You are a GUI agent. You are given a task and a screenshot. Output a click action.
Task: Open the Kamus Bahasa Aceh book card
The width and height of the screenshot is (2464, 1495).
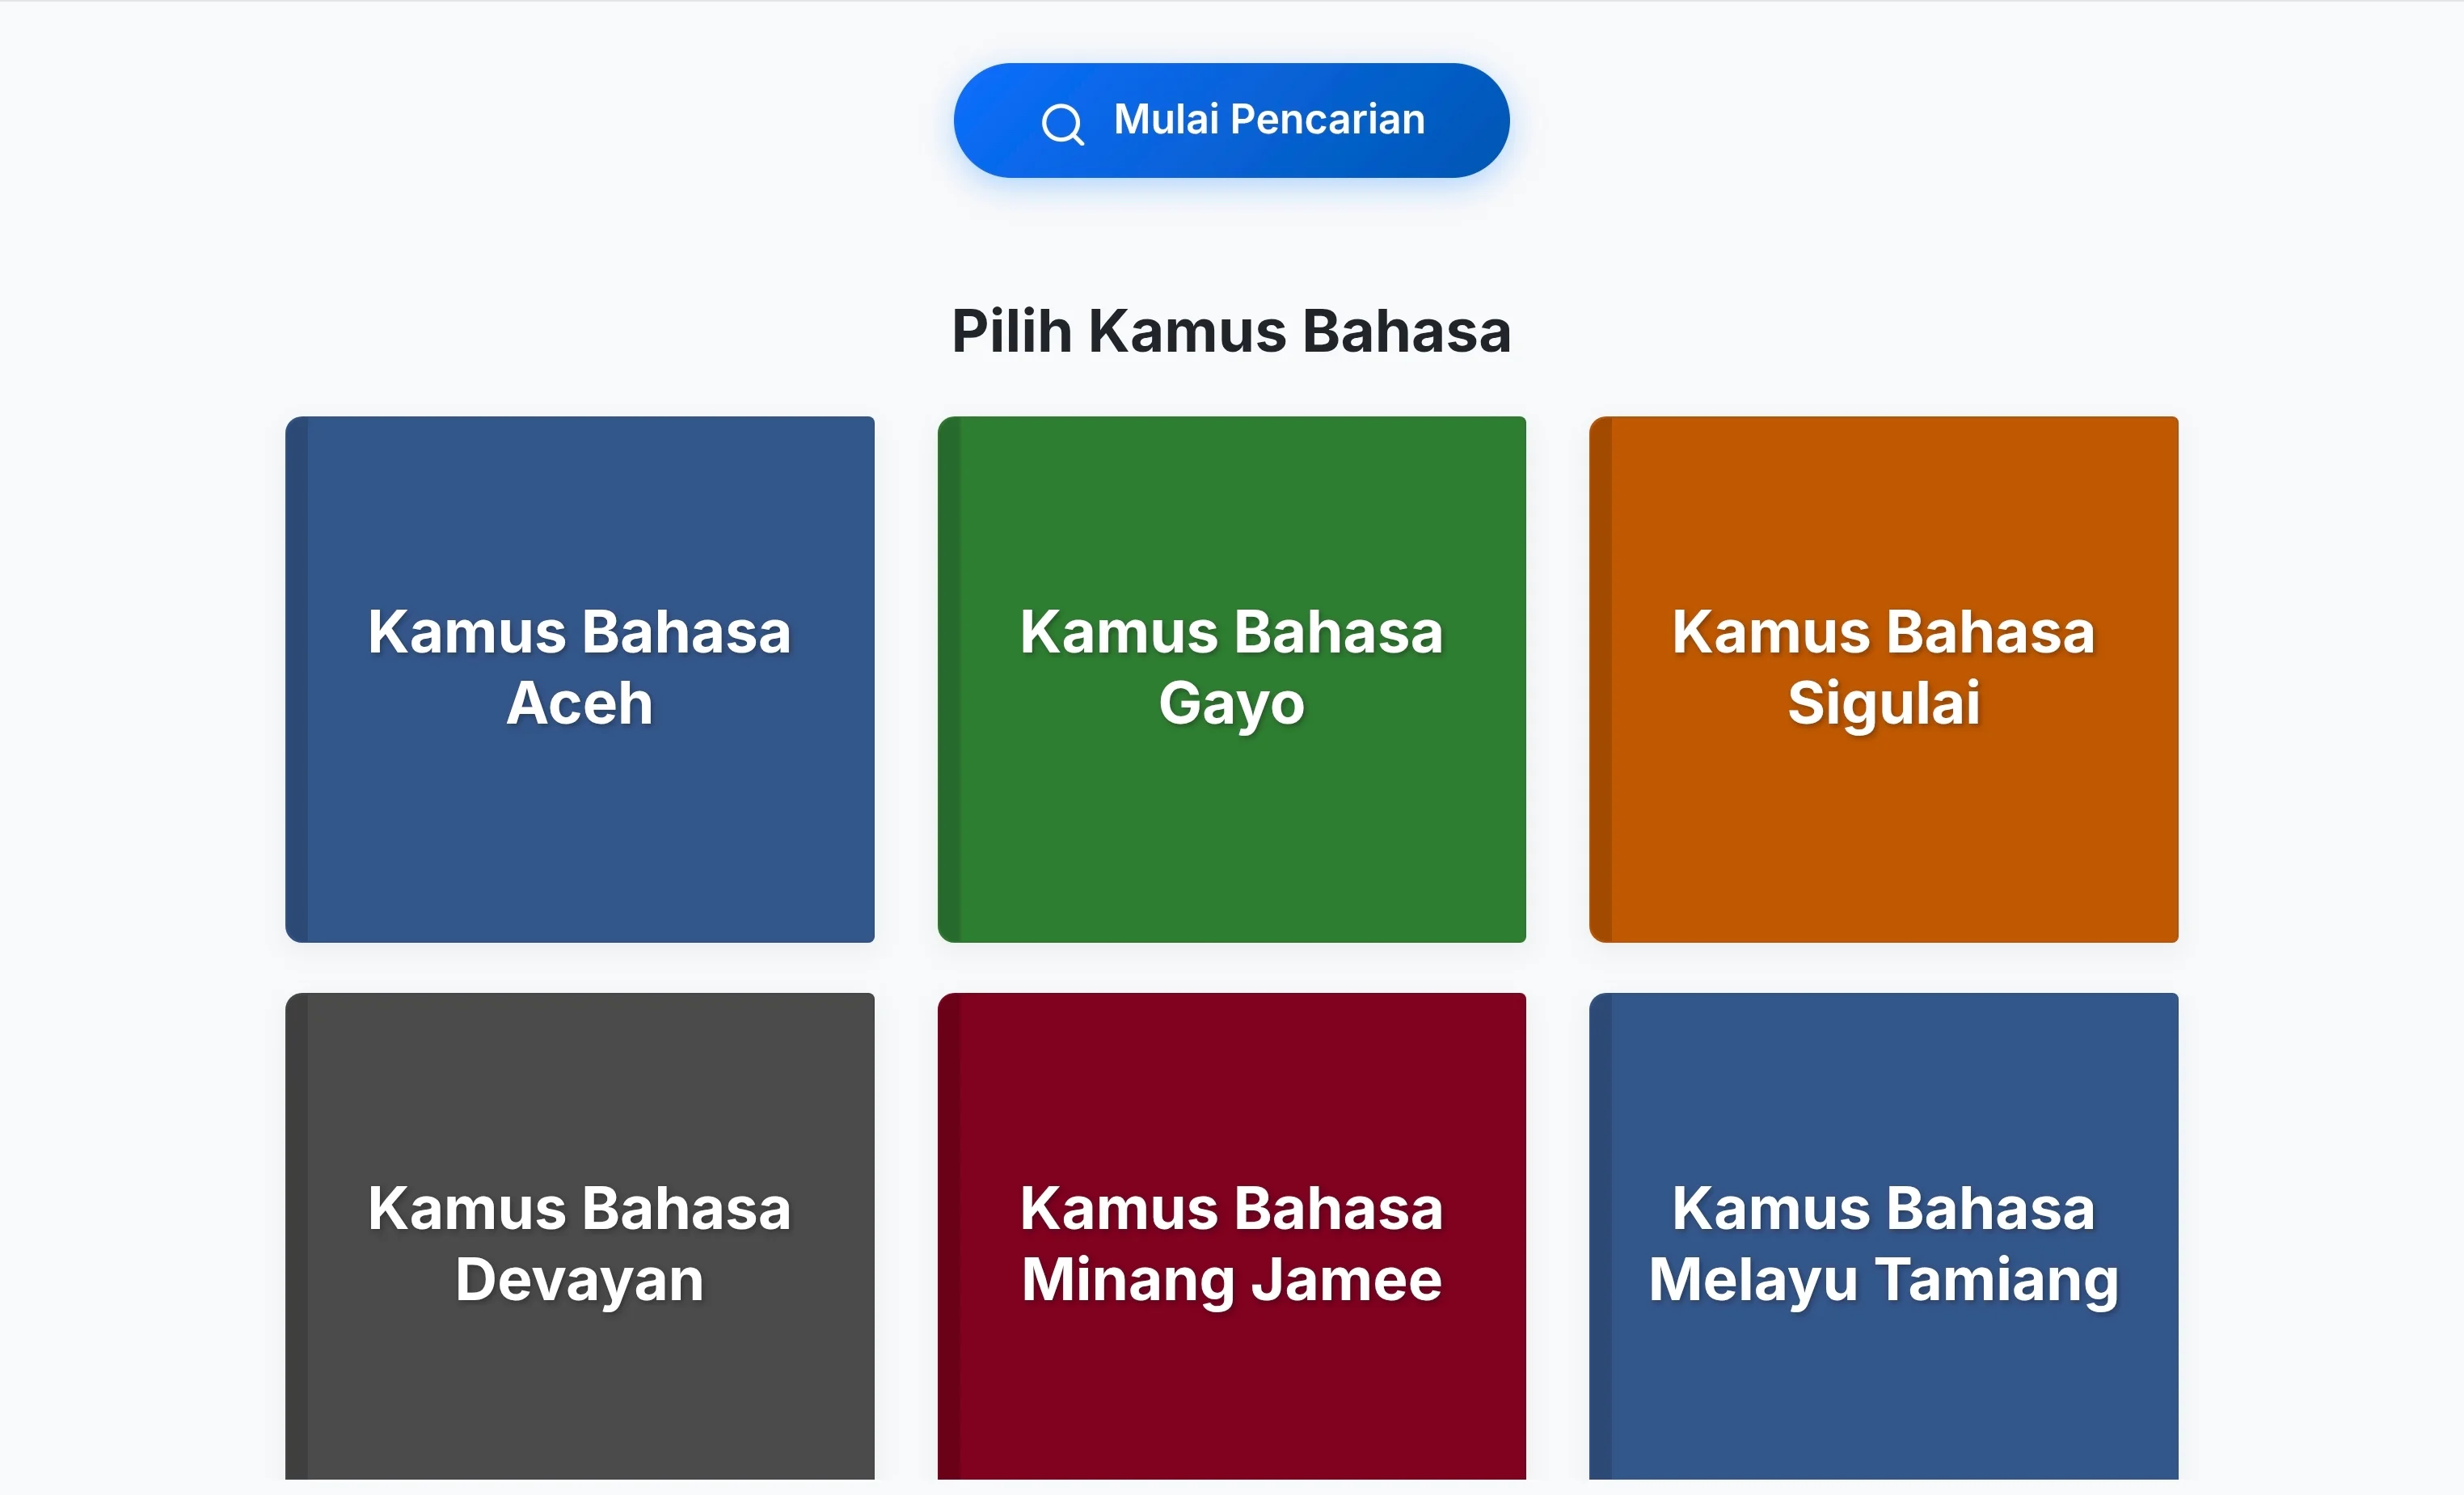[580, 679]
